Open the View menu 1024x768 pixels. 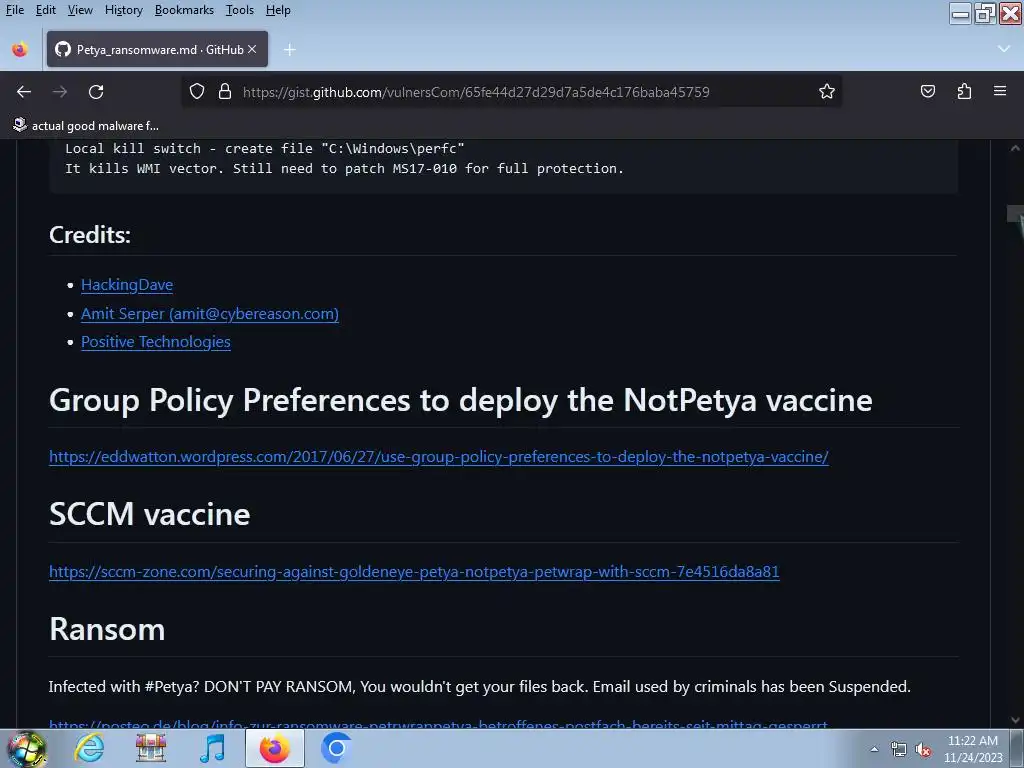tap(80, 10)
